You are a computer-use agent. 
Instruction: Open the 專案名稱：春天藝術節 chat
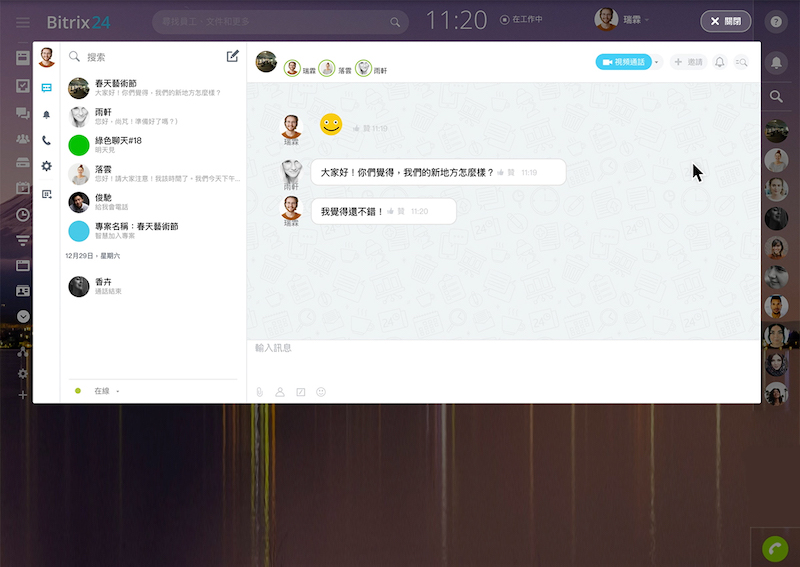[153, 231]
